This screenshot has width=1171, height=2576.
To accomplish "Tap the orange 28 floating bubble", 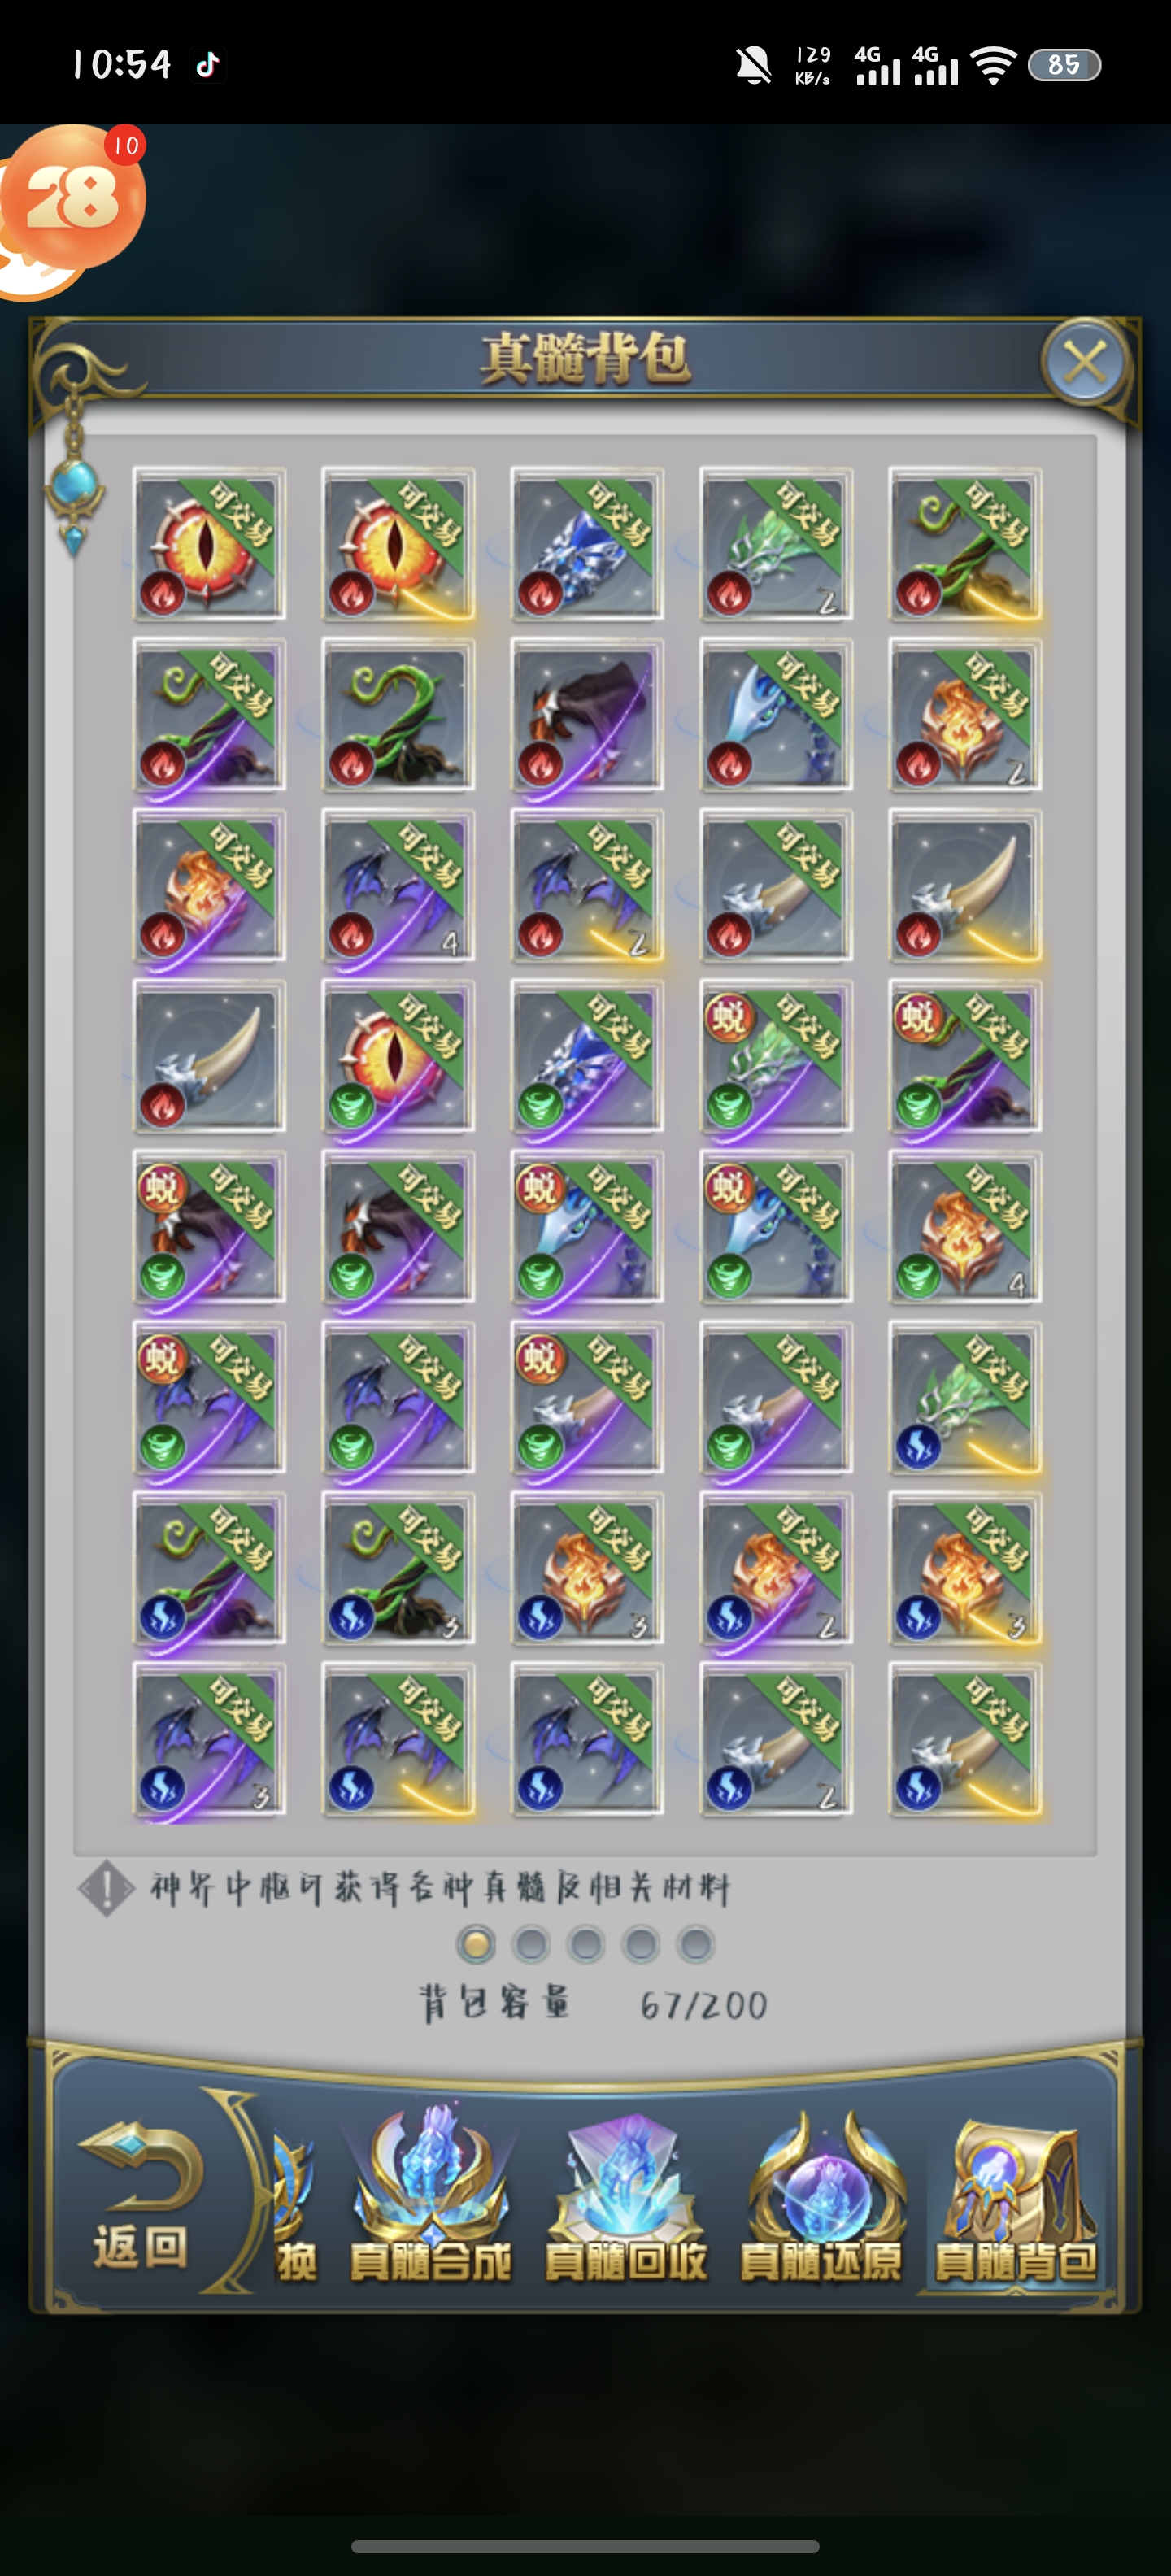I will [72, 200].
